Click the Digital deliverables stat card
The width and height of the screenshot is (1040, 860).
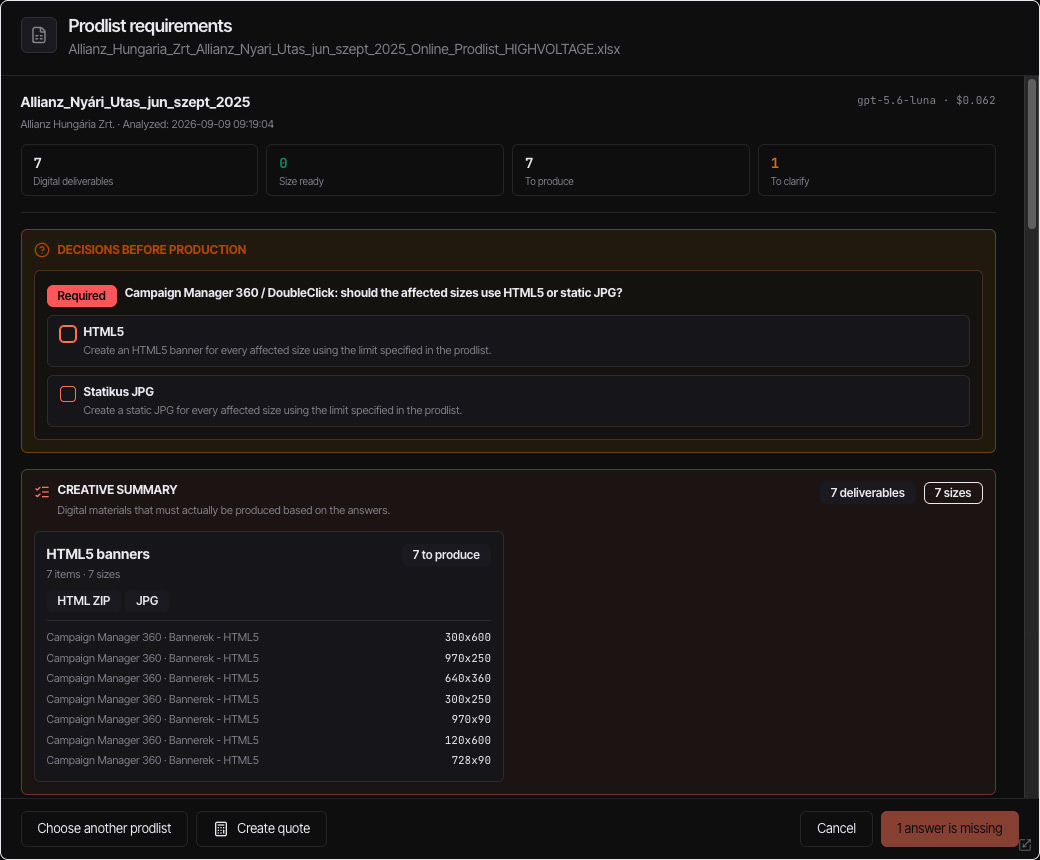(x=139, y=170)
